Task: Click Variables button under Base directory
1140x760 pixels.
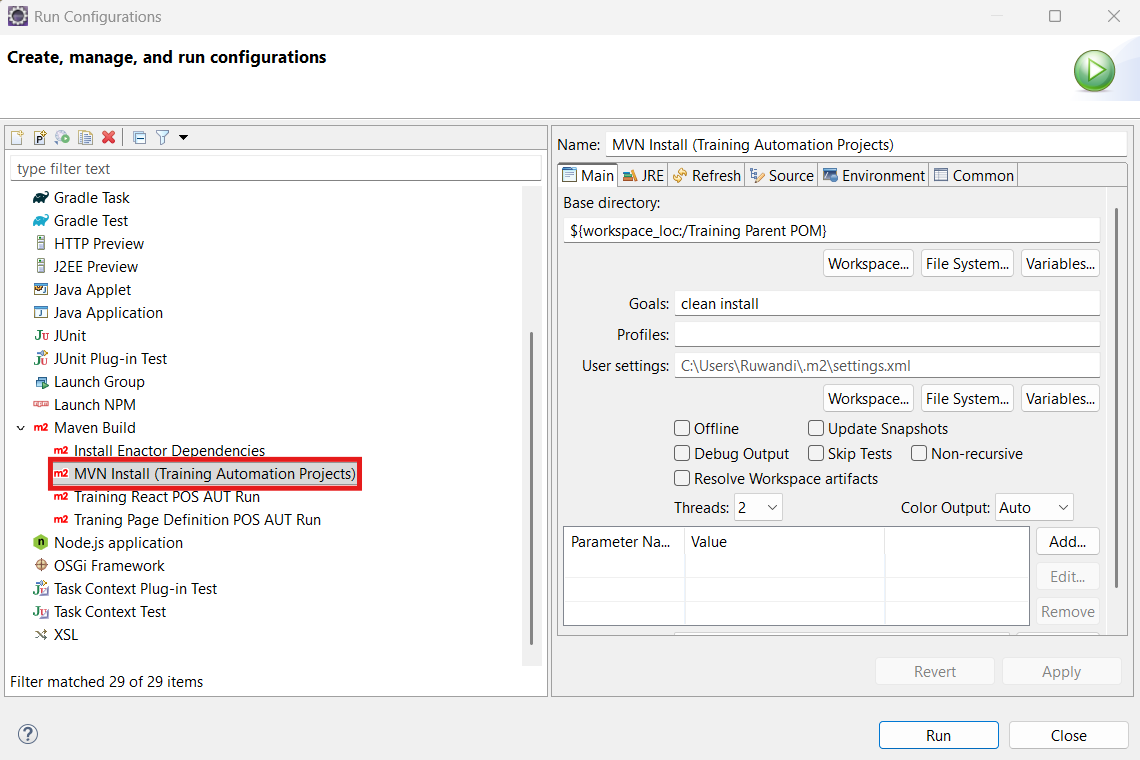Action: coord(1060,264)
